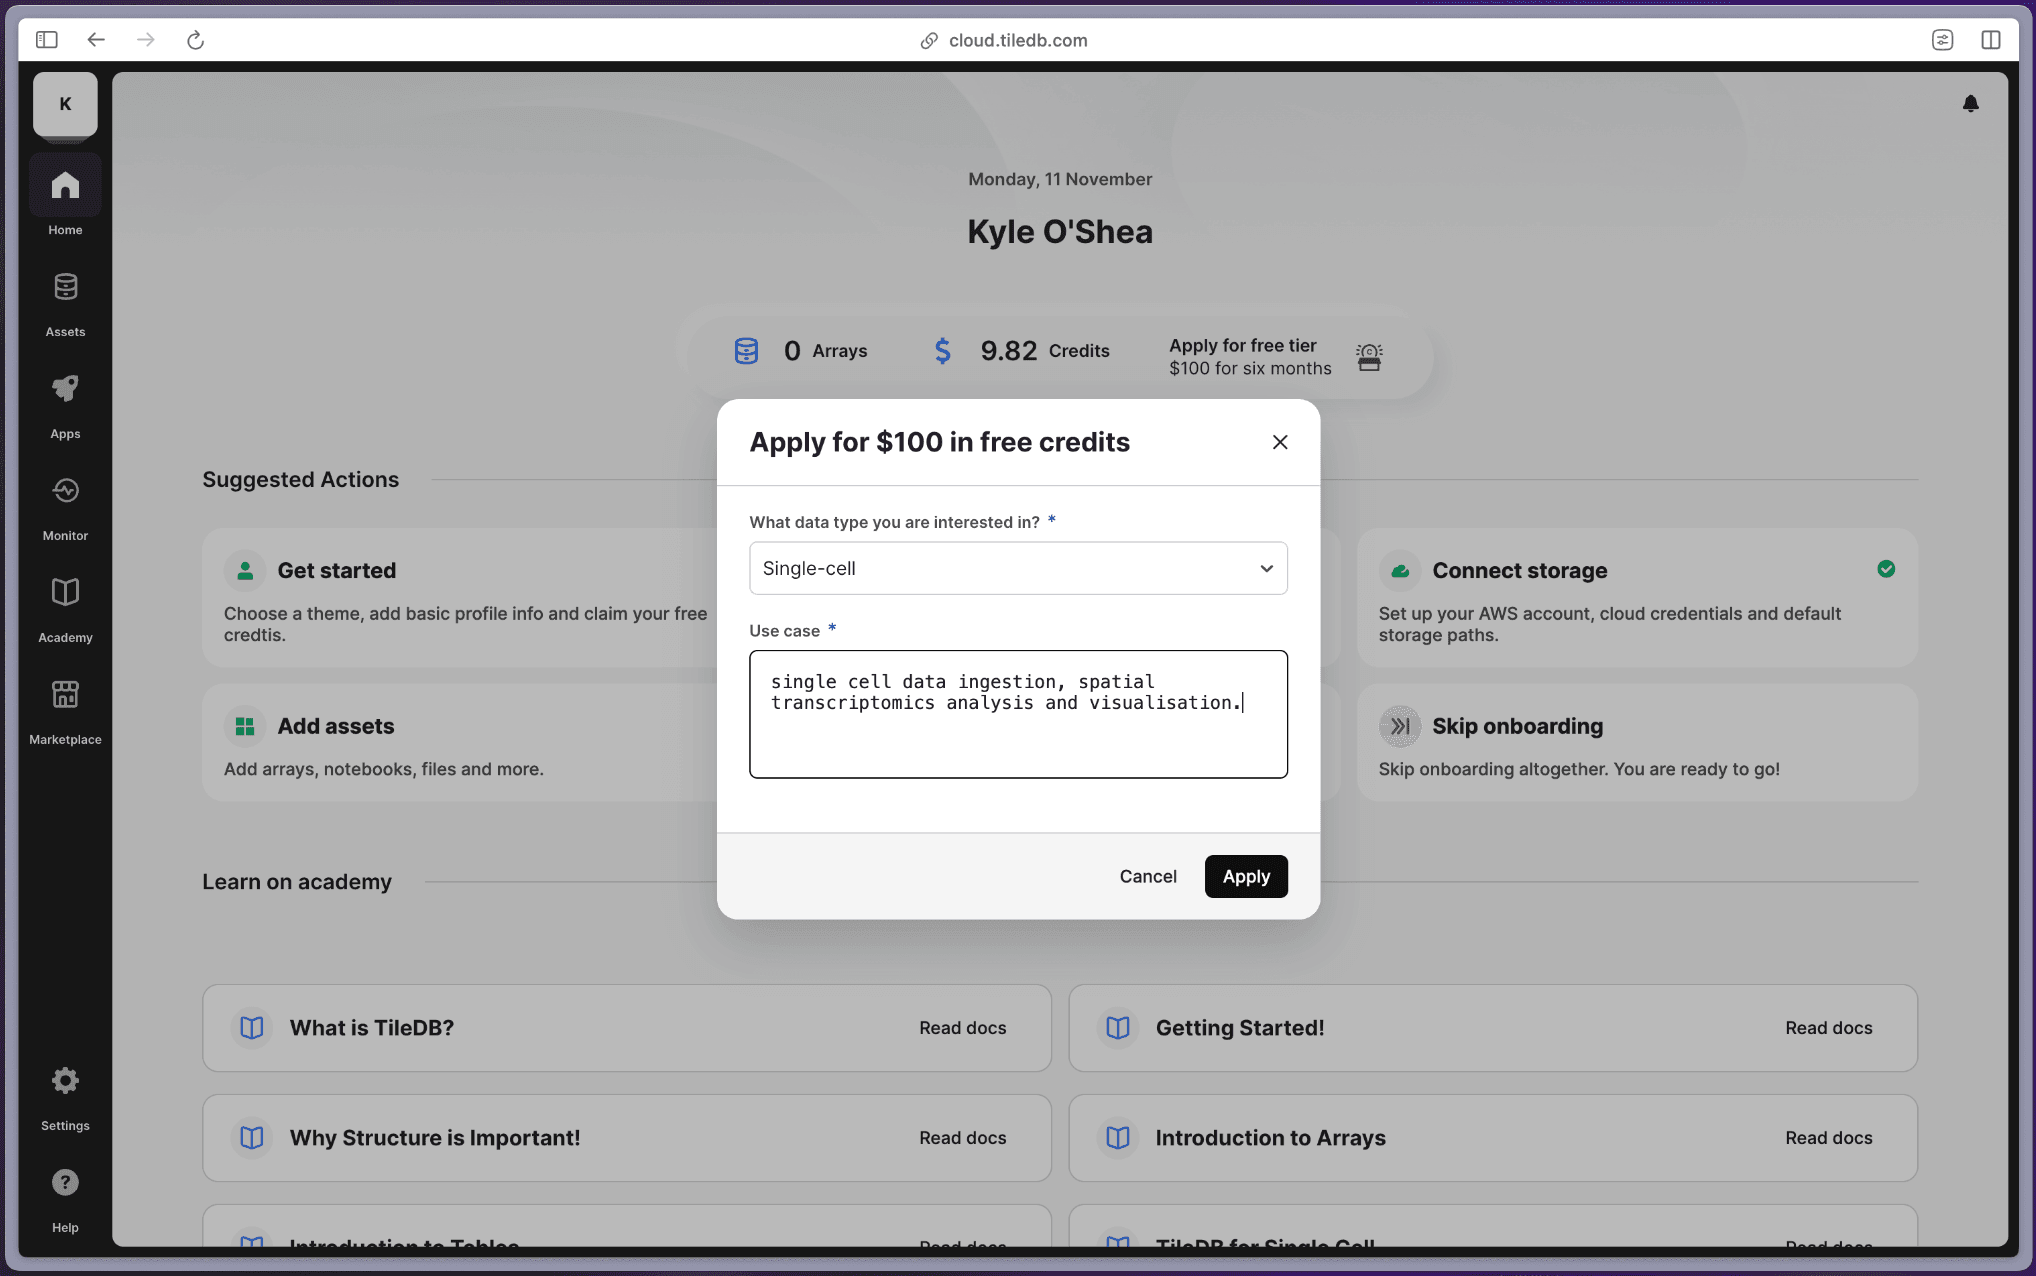Click the notifications bell icon
The height and width of the screenshot is (1276, 2036).
coord(1970,104)
